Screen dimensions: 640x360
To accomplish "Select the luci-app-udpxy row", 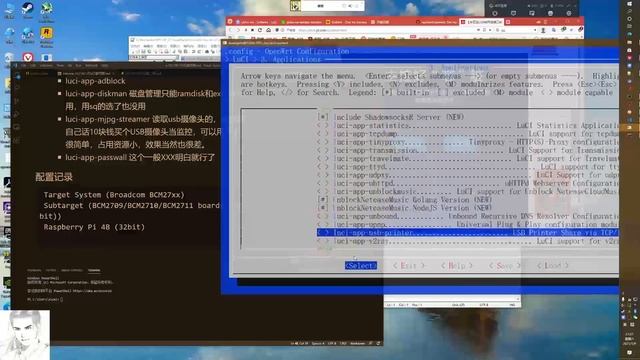I will pyautogui.click(x=467, y=175).
